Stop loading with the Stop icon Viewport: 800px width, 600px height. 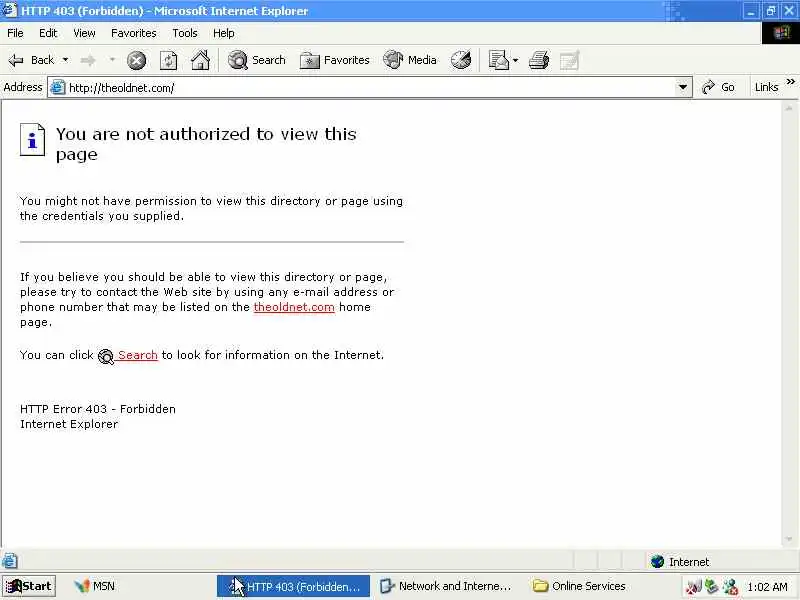[136, 61]
